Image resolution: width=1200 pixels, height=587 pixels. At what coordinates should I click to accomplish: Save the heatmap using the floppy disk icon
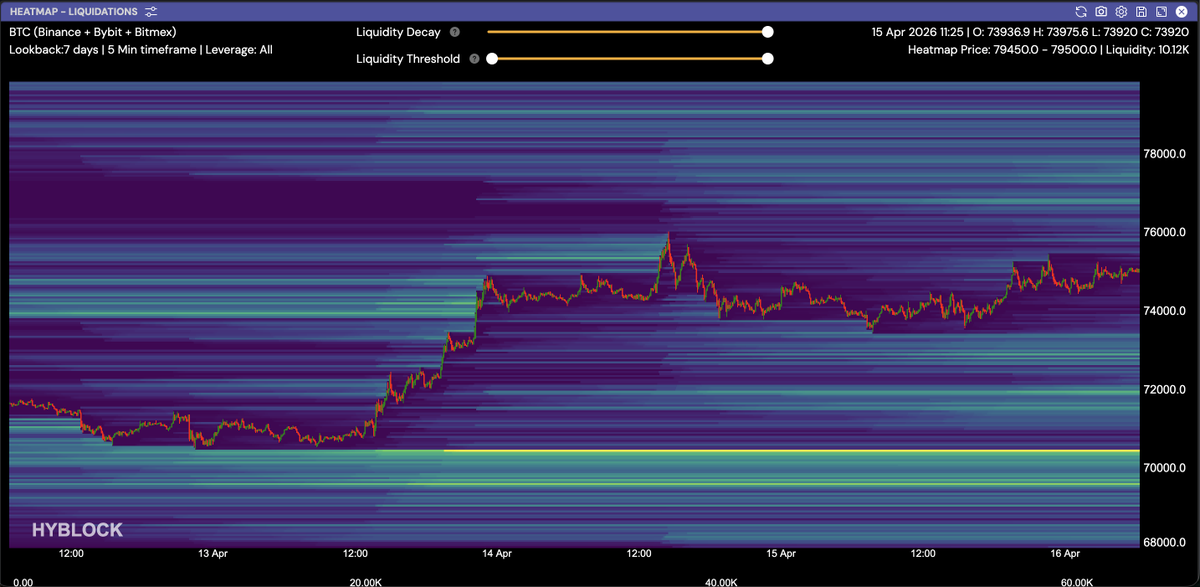click(x=1141, y=11)
